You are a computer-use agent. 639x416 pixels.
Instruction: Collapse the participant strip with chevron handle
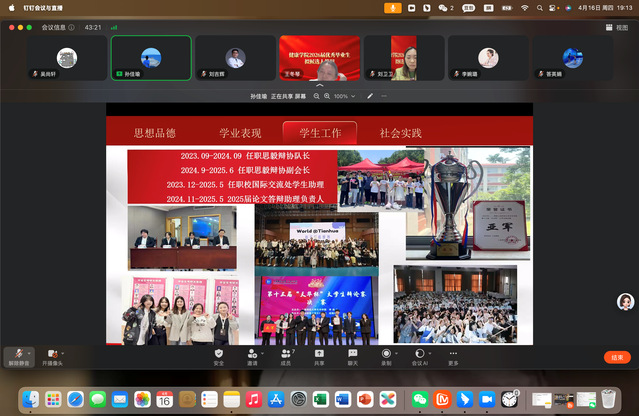pyautogui.click(x=319, y=86)
